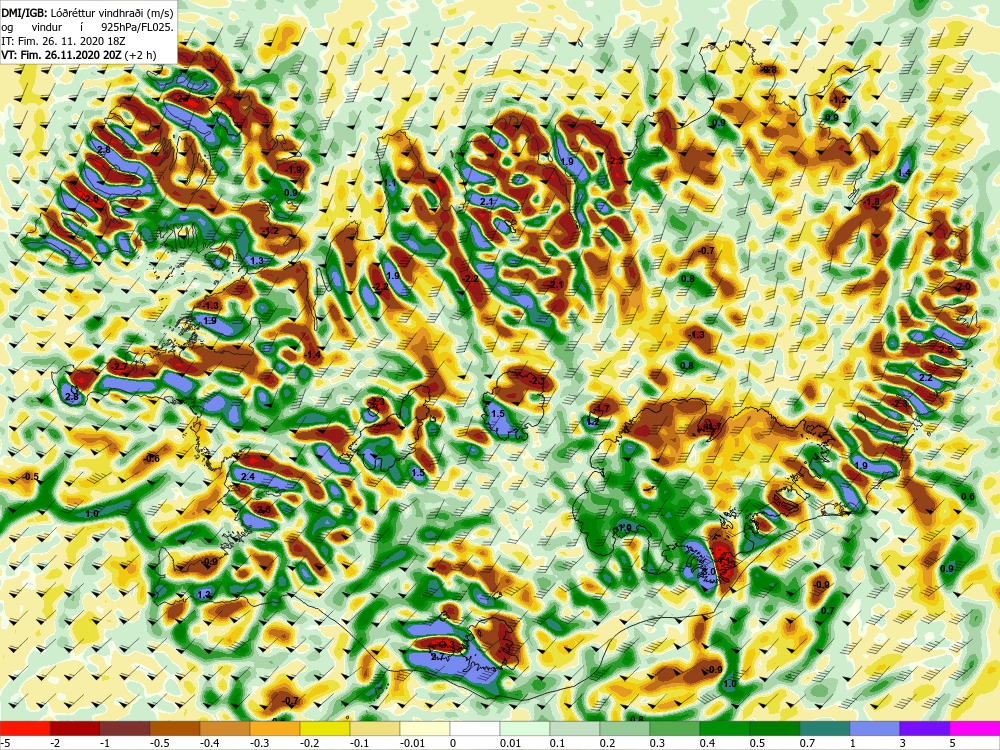Screen dimensions: 1000x750
Task: Click the legend label '0.5' at the bottom
Action: tap(757, 743)
